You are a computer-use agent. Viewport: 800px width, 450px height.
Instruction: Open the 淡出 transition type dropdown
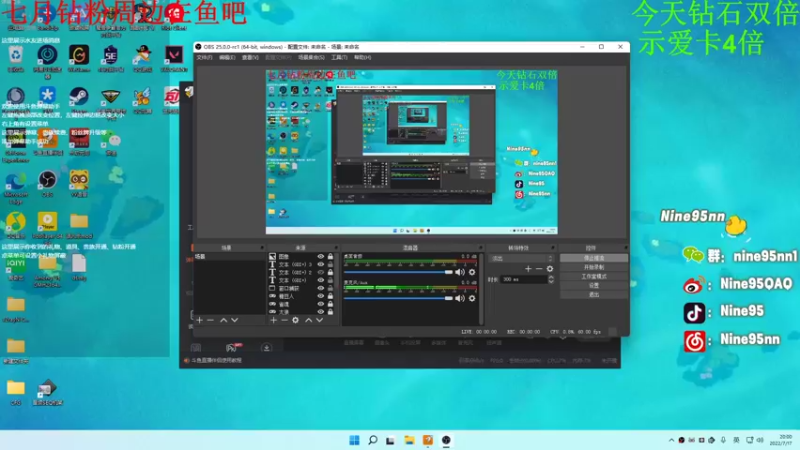(x=521, y=259)
